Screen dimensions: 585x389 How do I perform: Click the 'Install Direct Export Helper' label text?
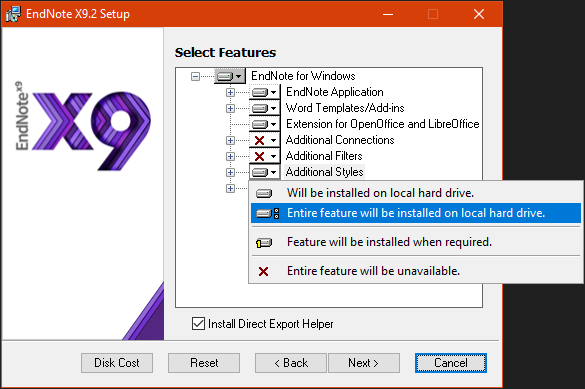[270, 324]
